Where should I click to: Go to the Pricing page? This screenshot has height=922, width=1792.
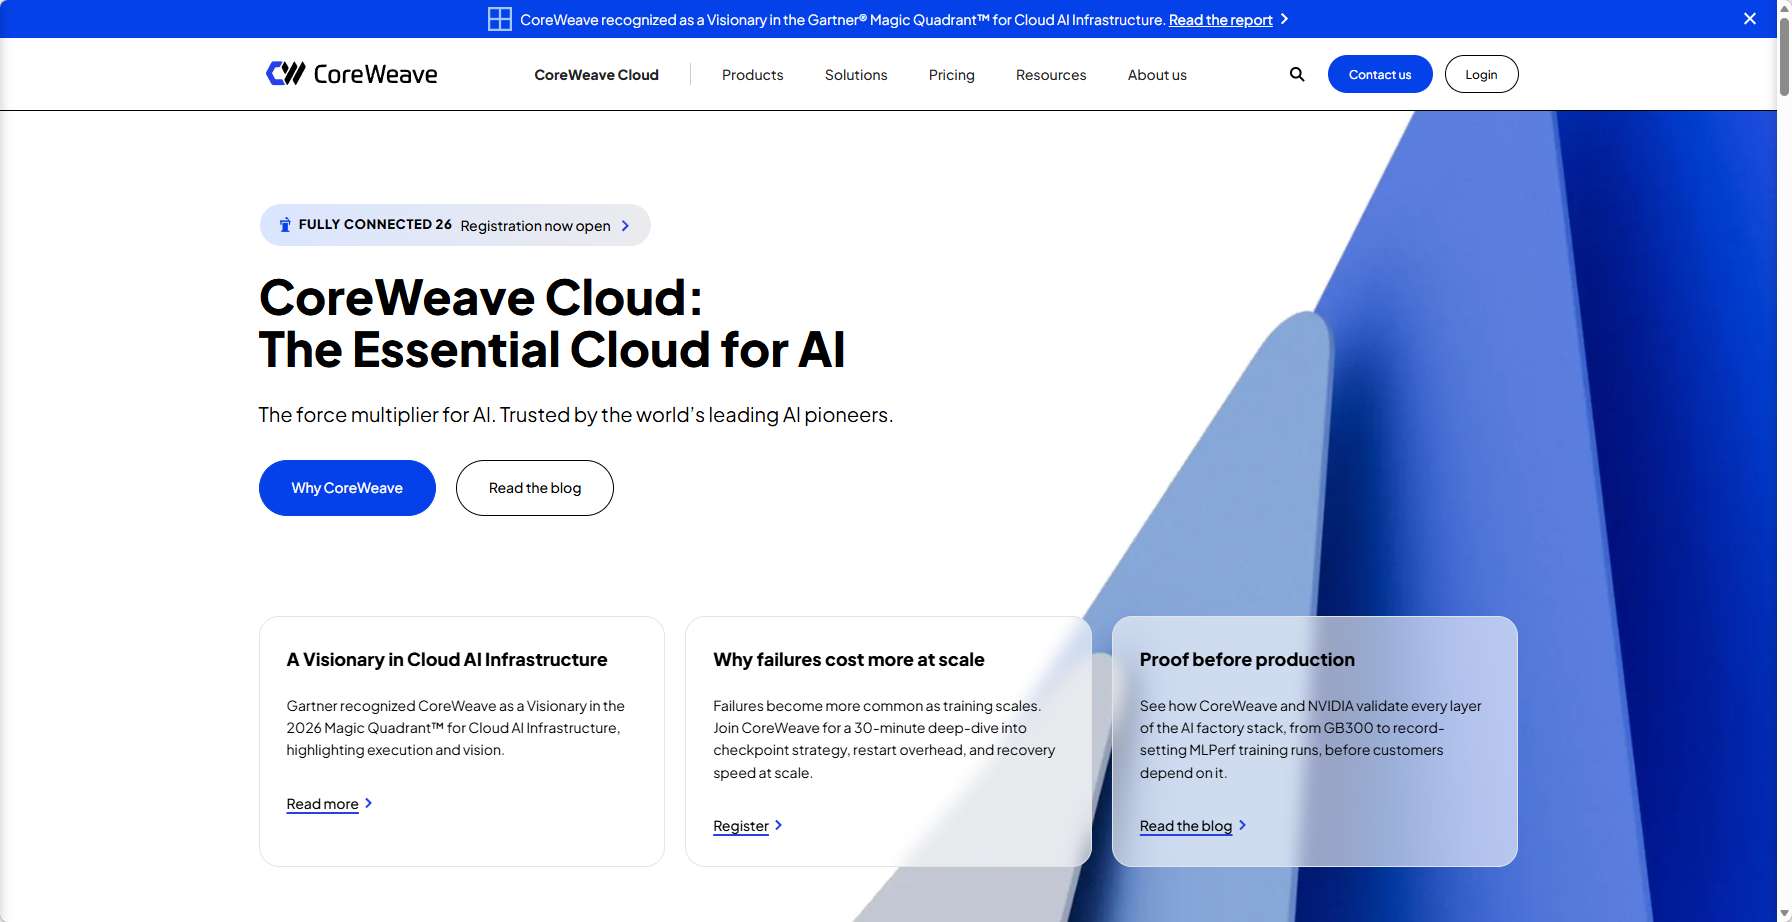pos(952,75)
